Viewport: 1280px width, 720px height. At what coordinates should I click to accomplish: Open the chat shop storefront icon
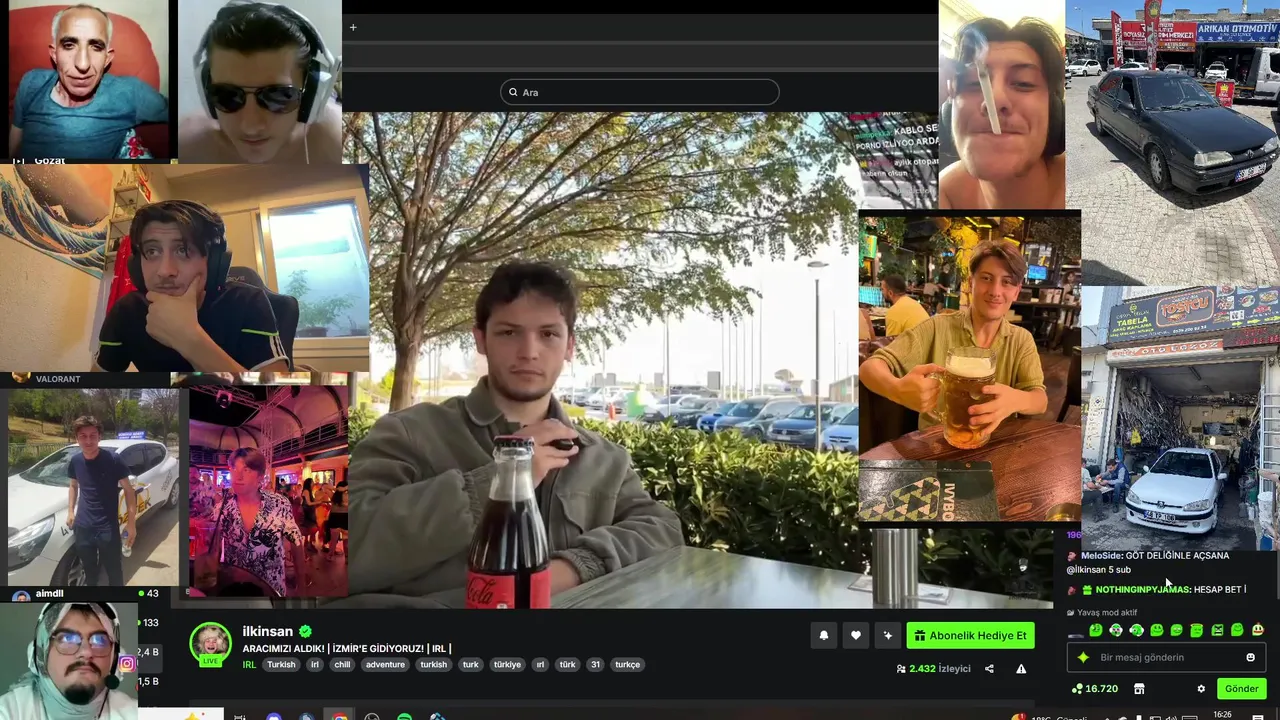(x=1139, y=689)
